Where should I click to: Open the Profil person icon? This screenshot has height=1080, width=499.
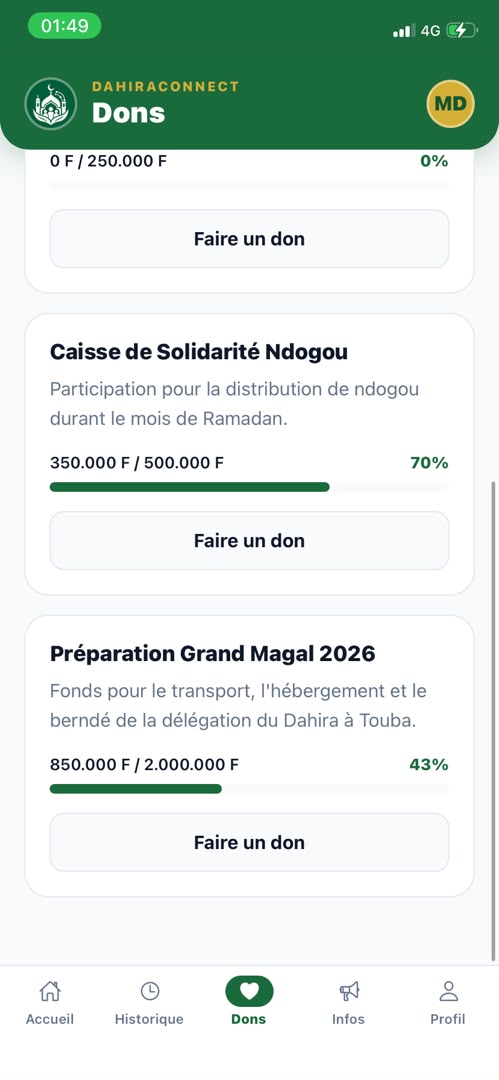tap(449, 991)
